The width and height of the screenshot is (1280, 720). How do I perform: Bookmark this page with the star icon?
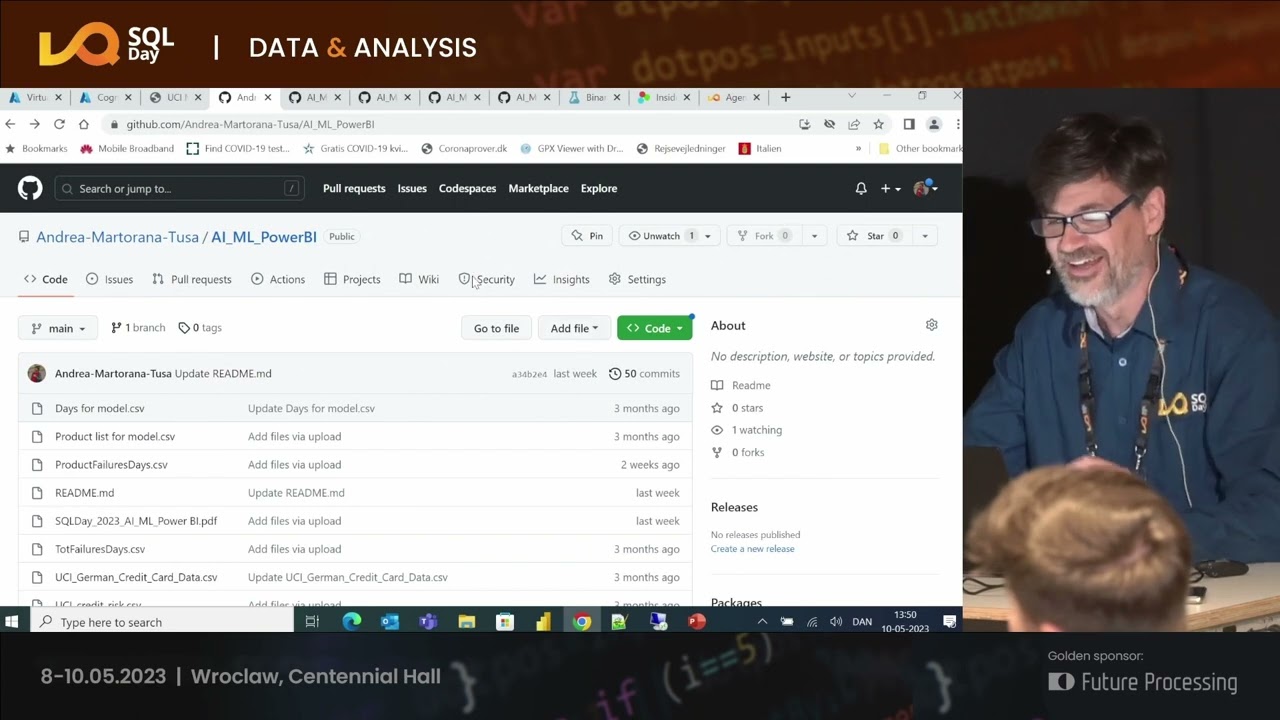[878, 124]
